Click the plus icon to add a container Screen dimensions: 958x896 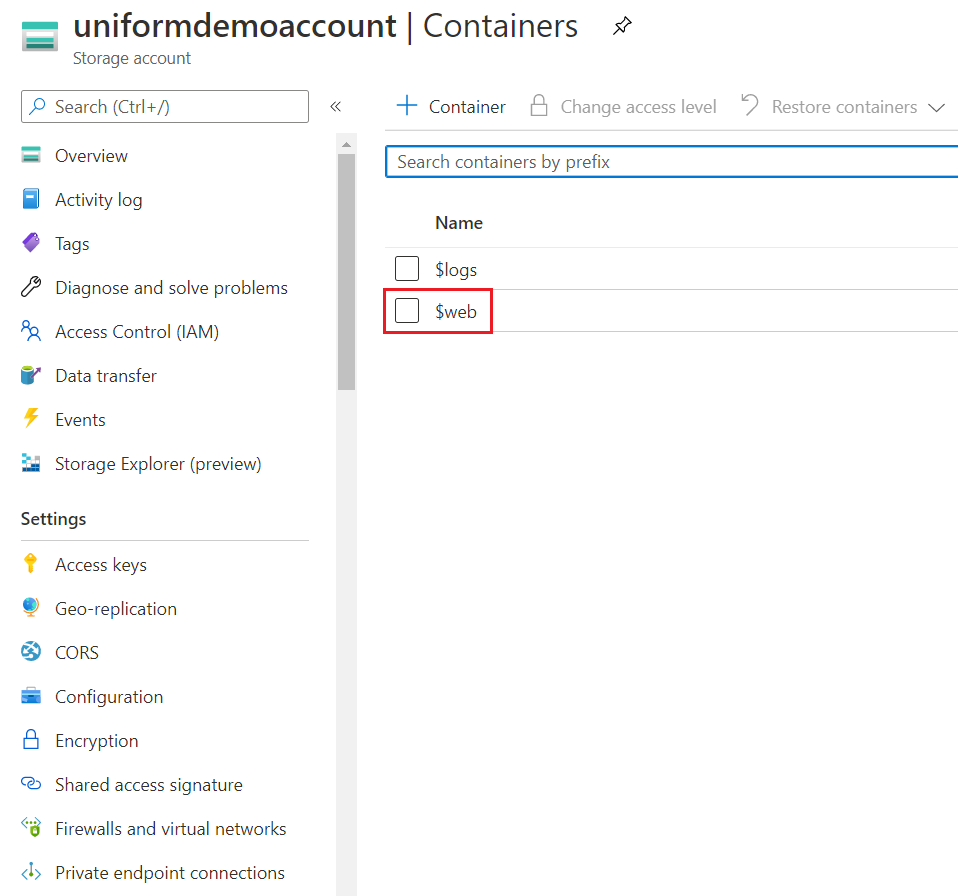[x=406, y=106]
